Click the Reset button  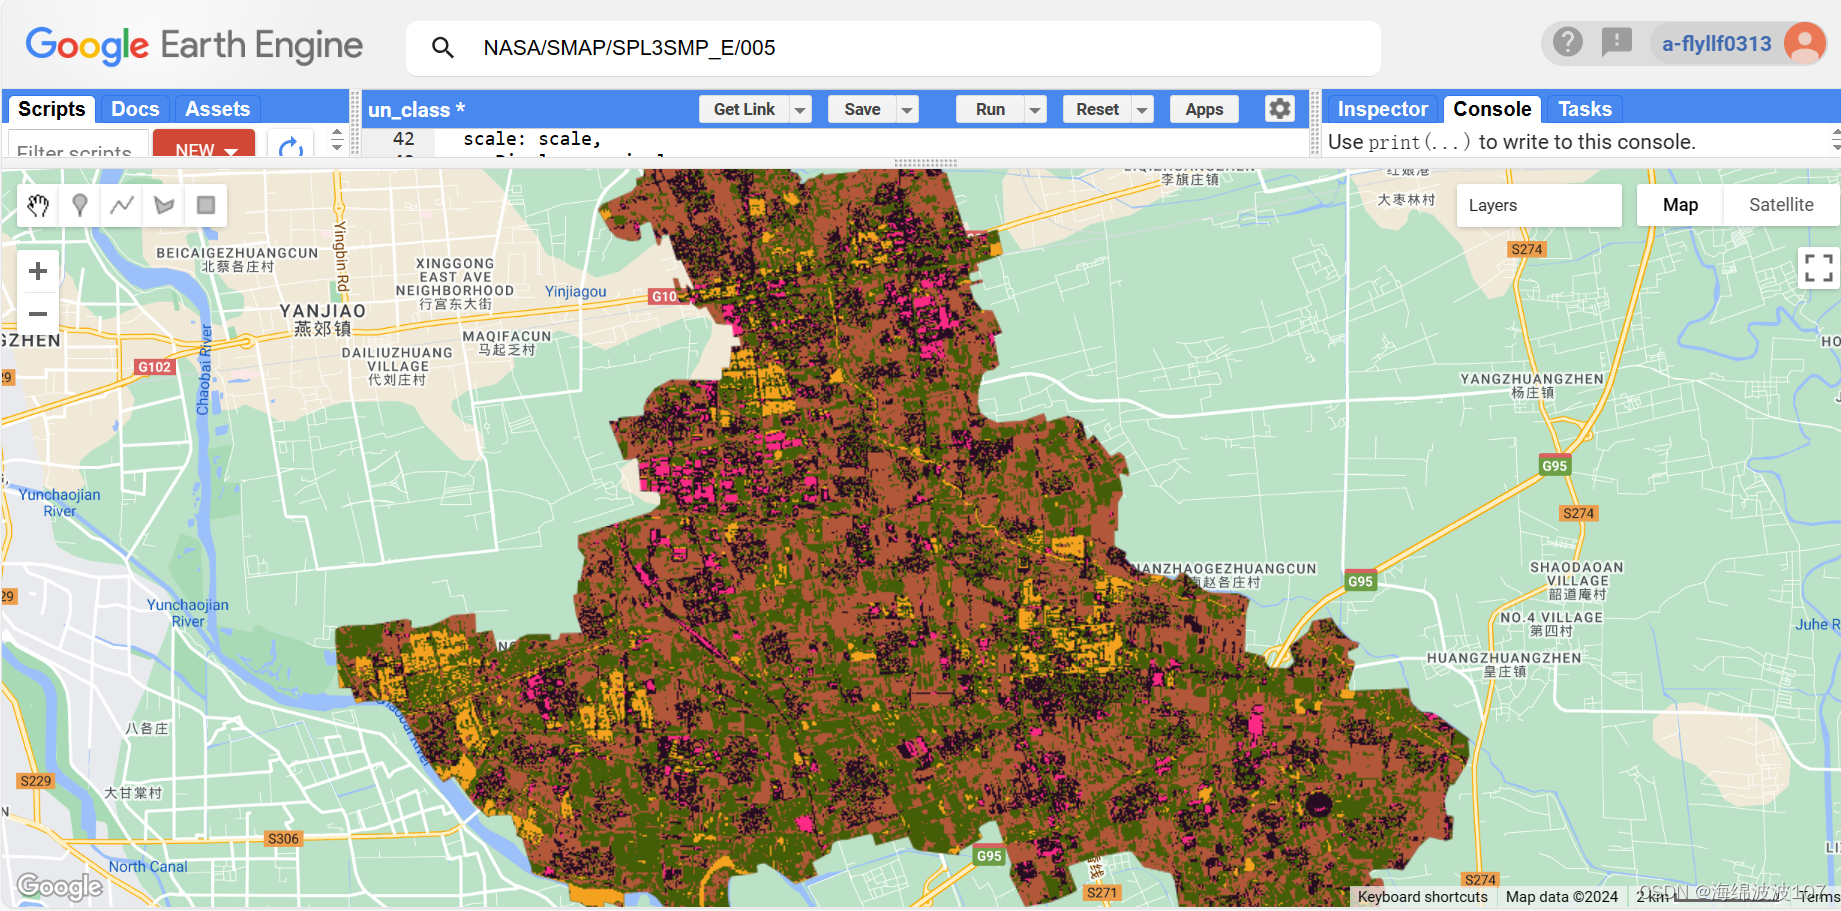(1097, 109)
